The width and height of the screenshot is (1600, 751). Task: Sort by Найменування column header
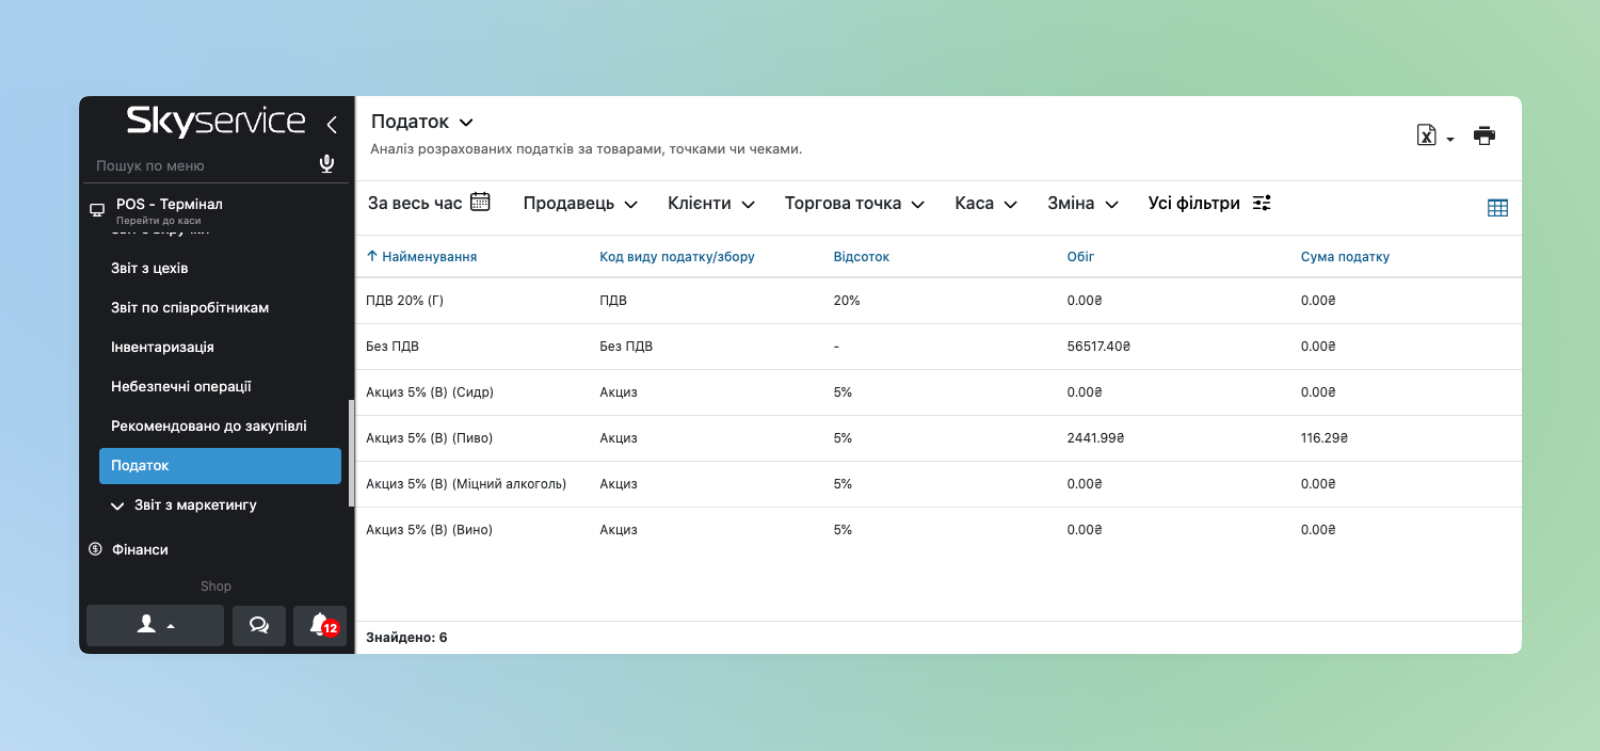[x=428, y=257]
